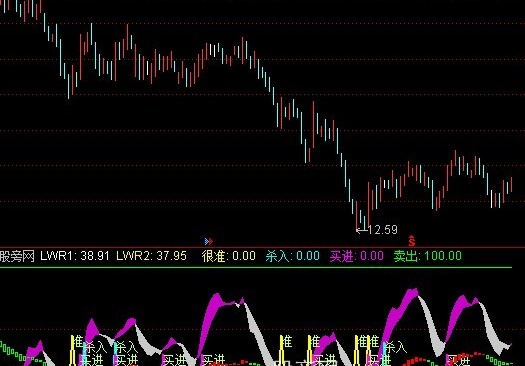Click the 股旁网 indicator name

(17, 256)
